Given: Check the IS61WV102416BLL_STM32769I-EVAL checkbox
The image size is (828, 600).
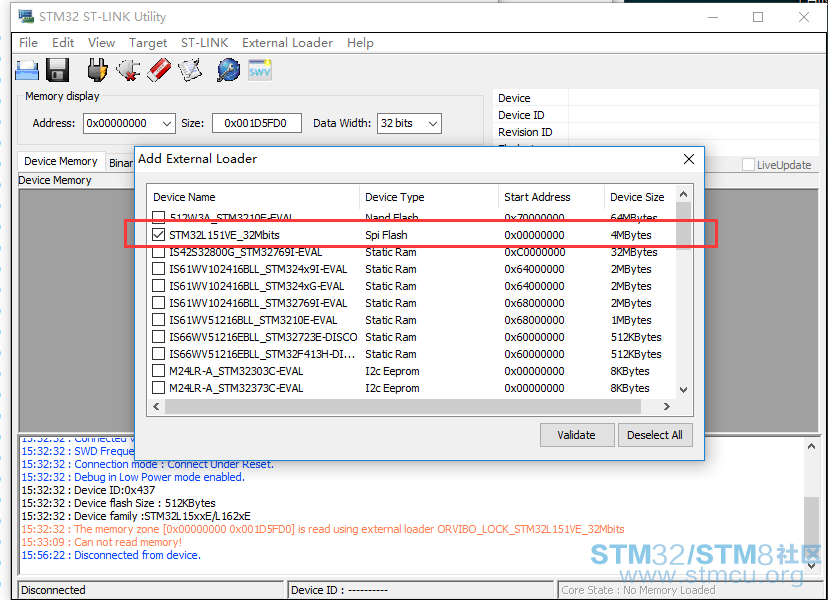Looking at the screenshot, I should [158, 303].
